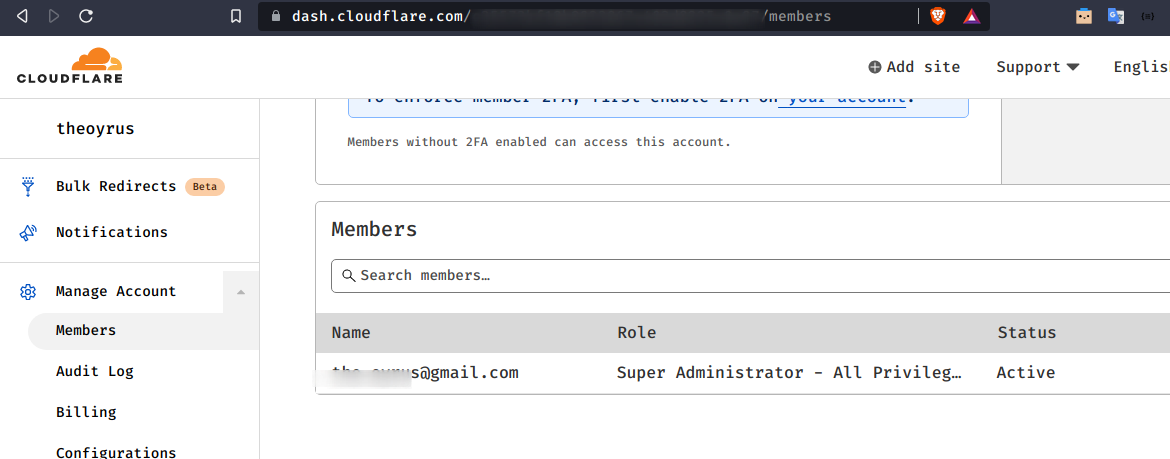Click the Brave Rewards triangle icon
The height and width of the screenshot is (459, 1170).
970,16
